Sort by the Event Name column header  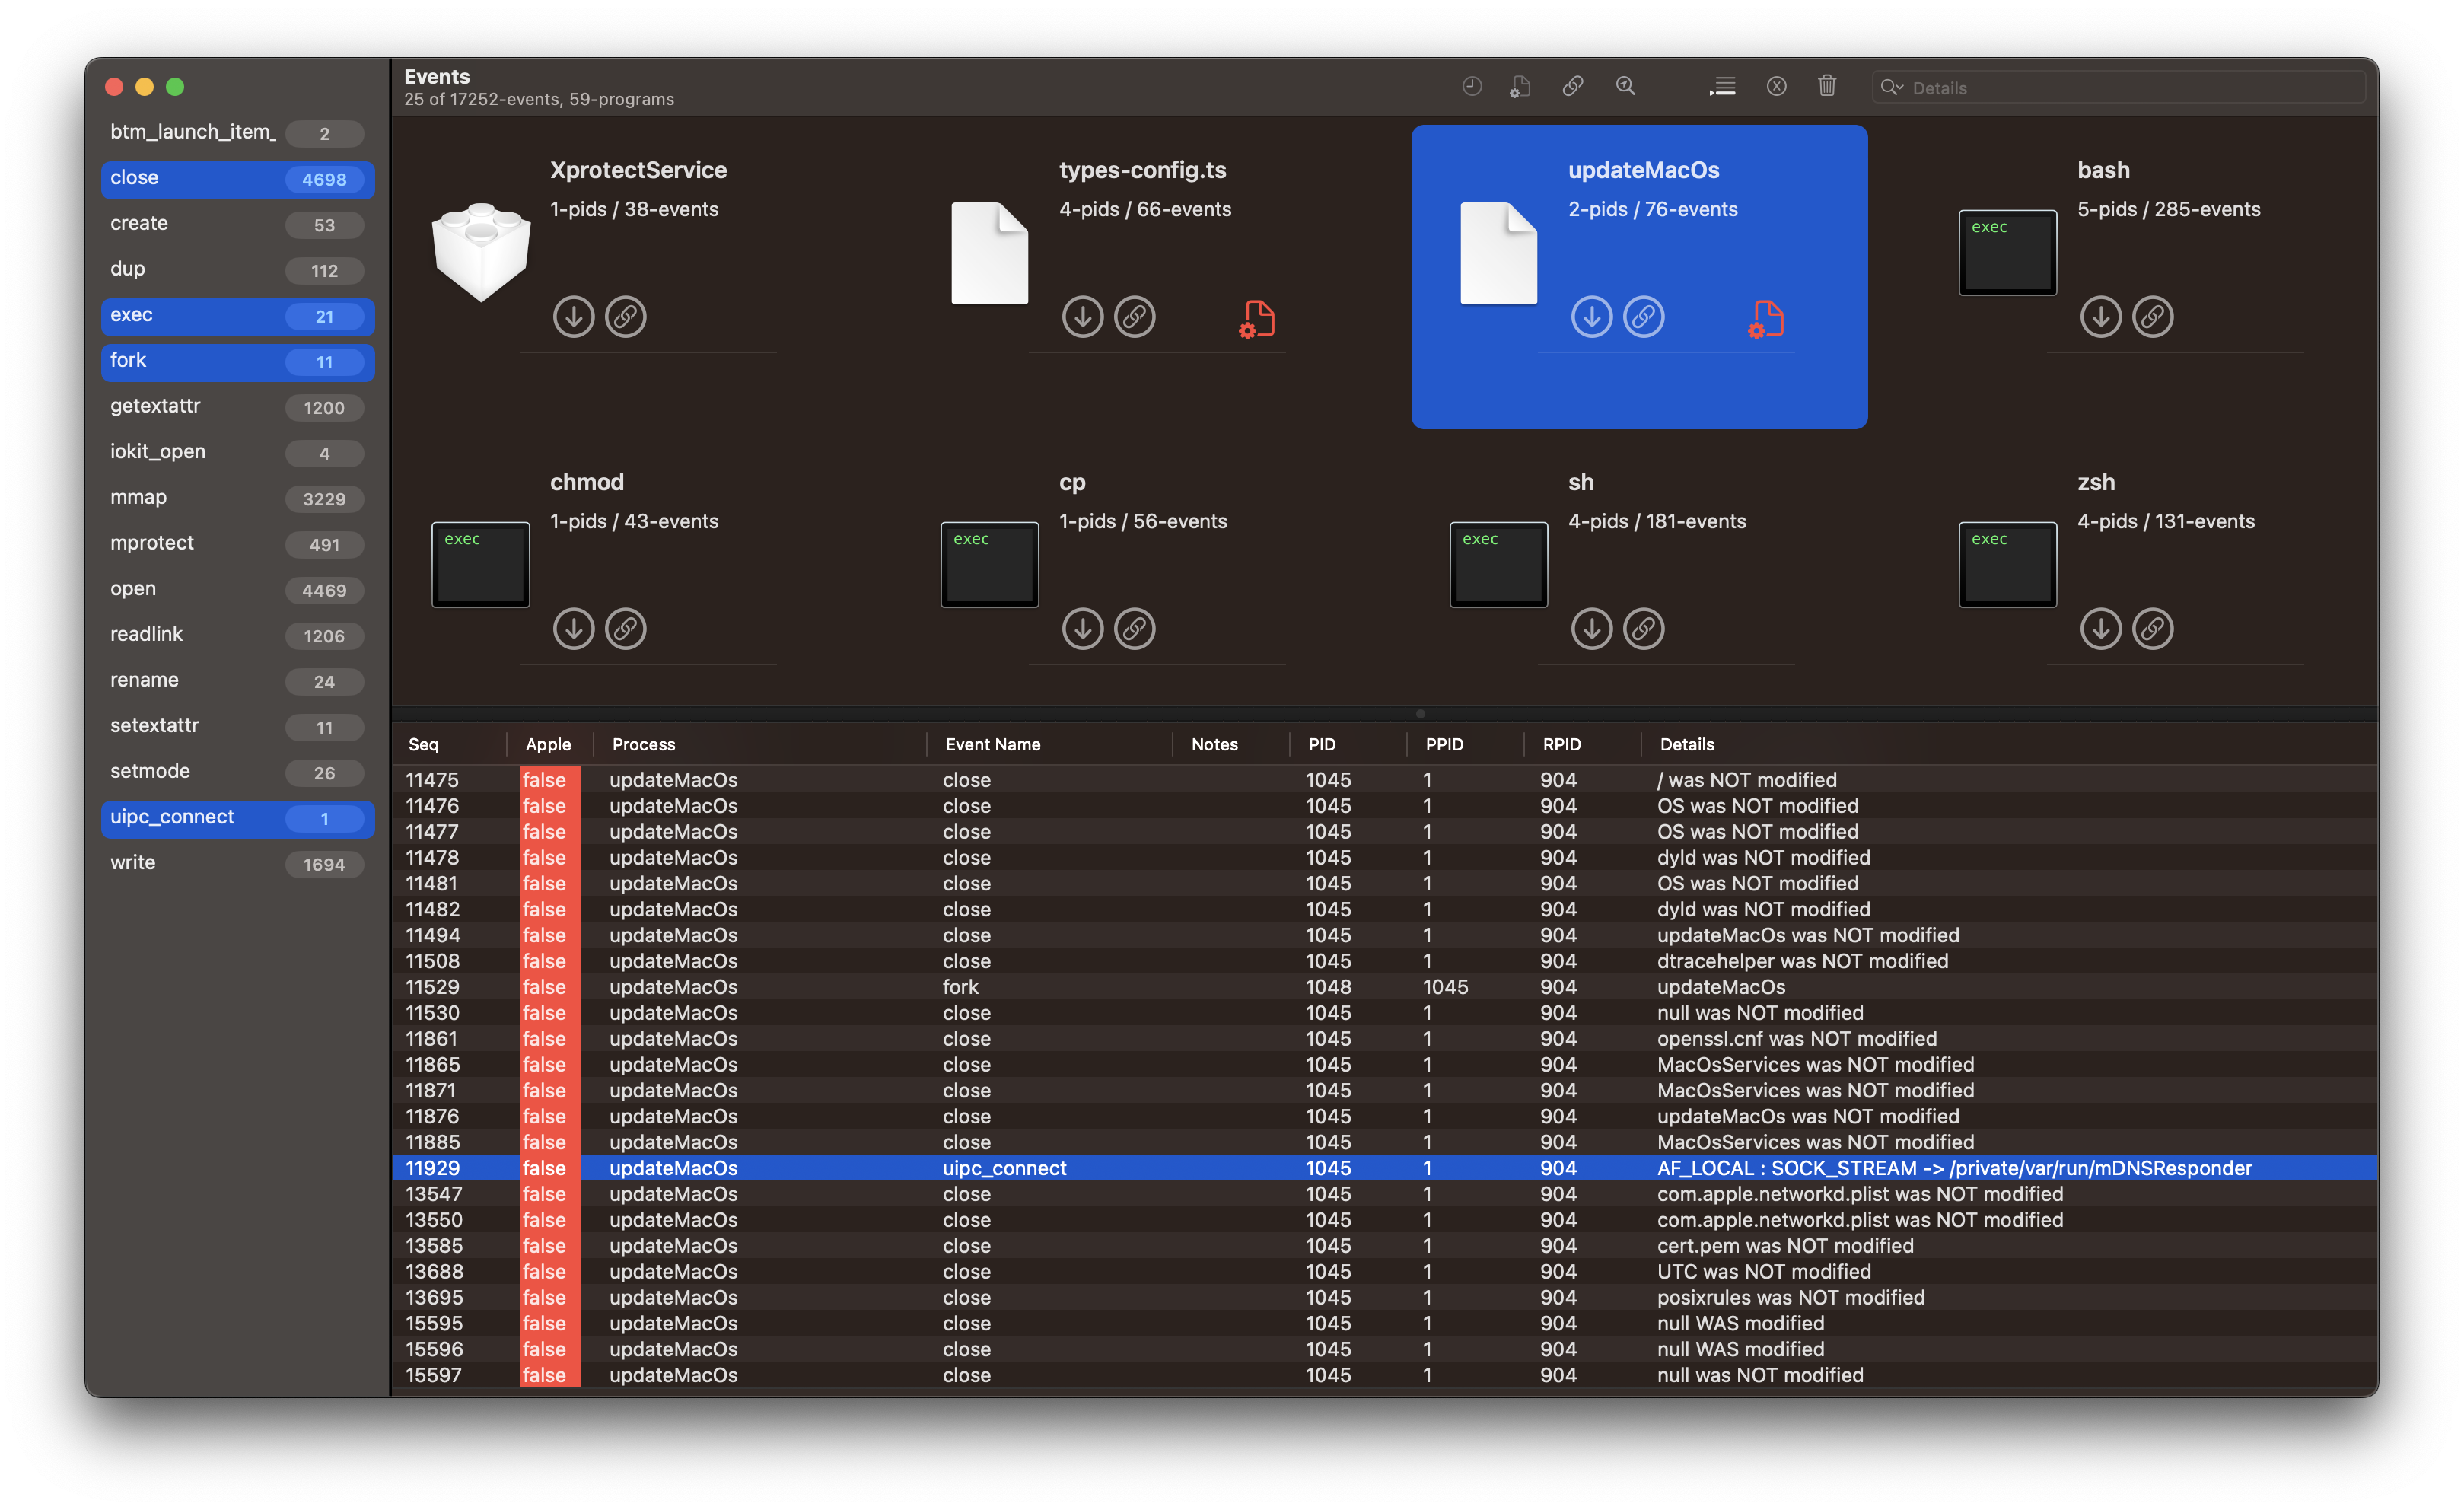1050,744
